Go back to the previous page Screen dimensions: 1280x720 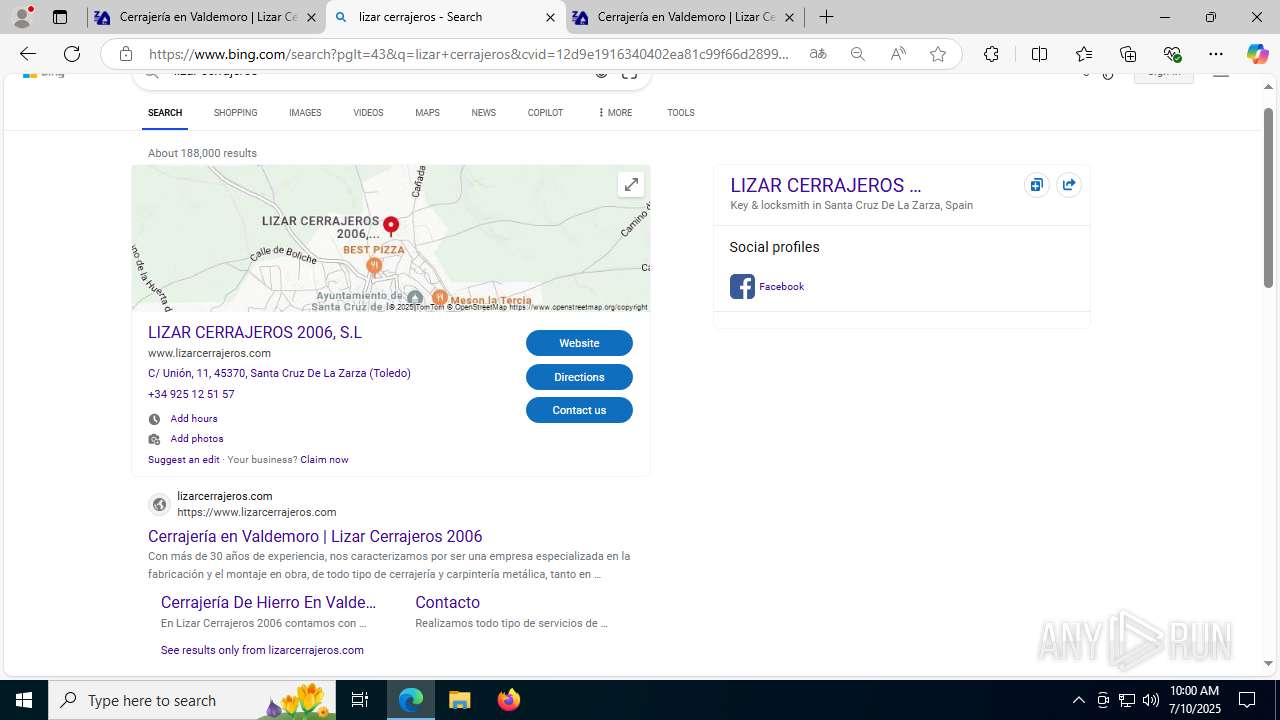(x=27, y=54)
